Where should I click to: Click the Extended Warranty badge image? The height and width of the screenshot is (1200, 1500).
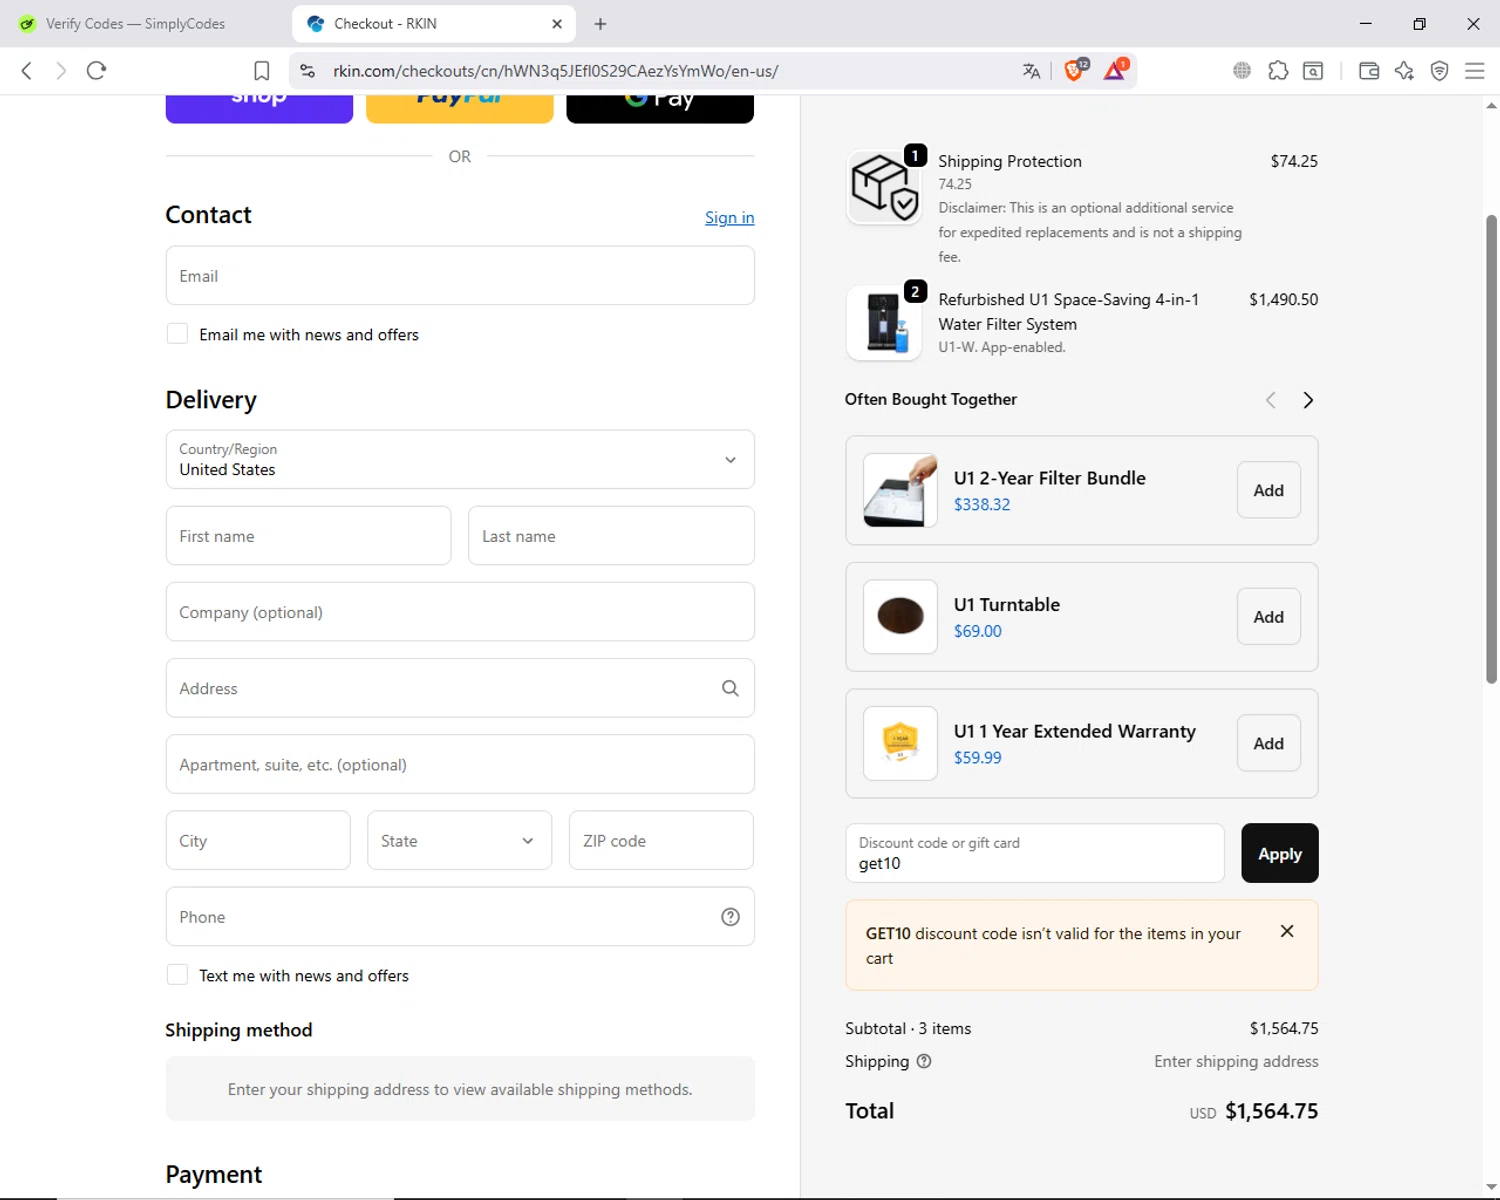[x=900, y=743]
